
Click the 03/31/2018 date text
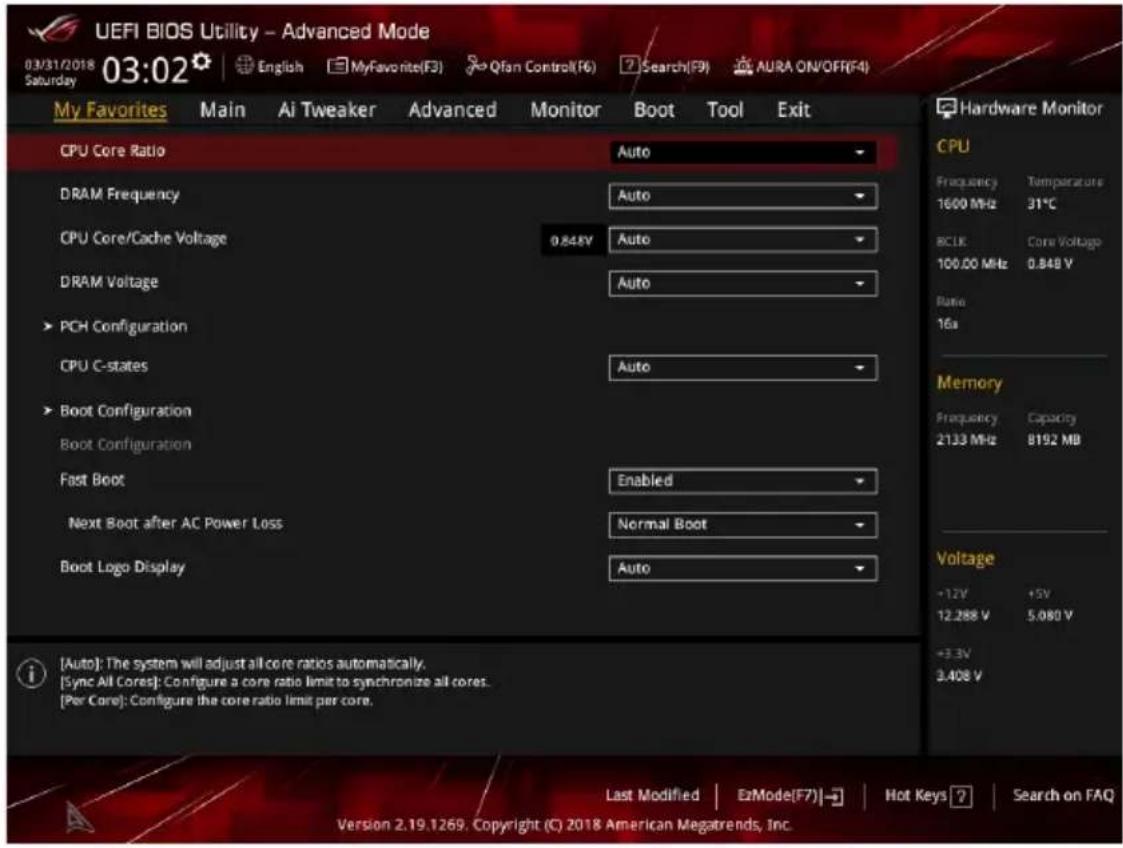click(x=59, y=64)
